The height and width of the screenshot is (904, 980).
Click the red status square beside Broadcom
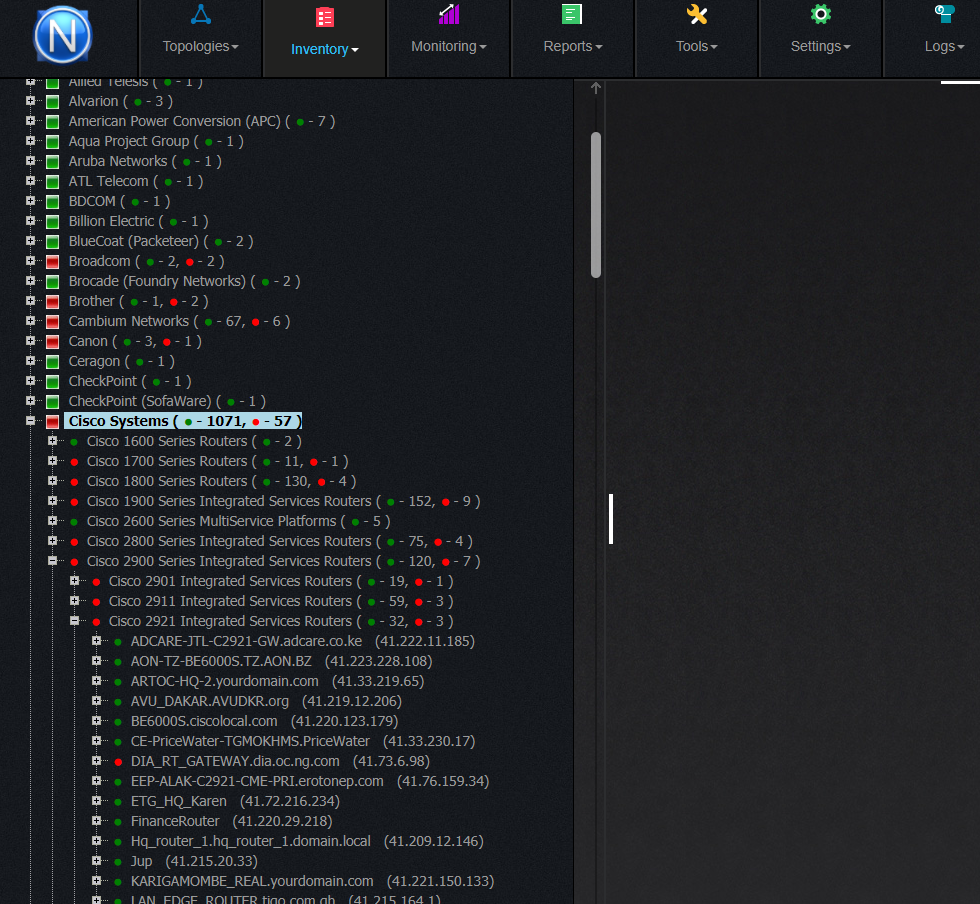(52, 261)
